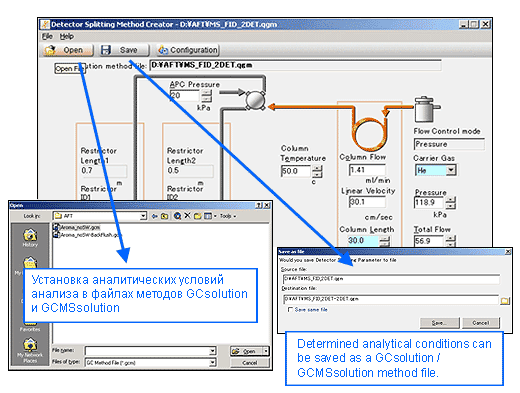Open the Help menu
The height and width of the screenshot is (393, 520).
pyautogui.click(x=67, y=36)
